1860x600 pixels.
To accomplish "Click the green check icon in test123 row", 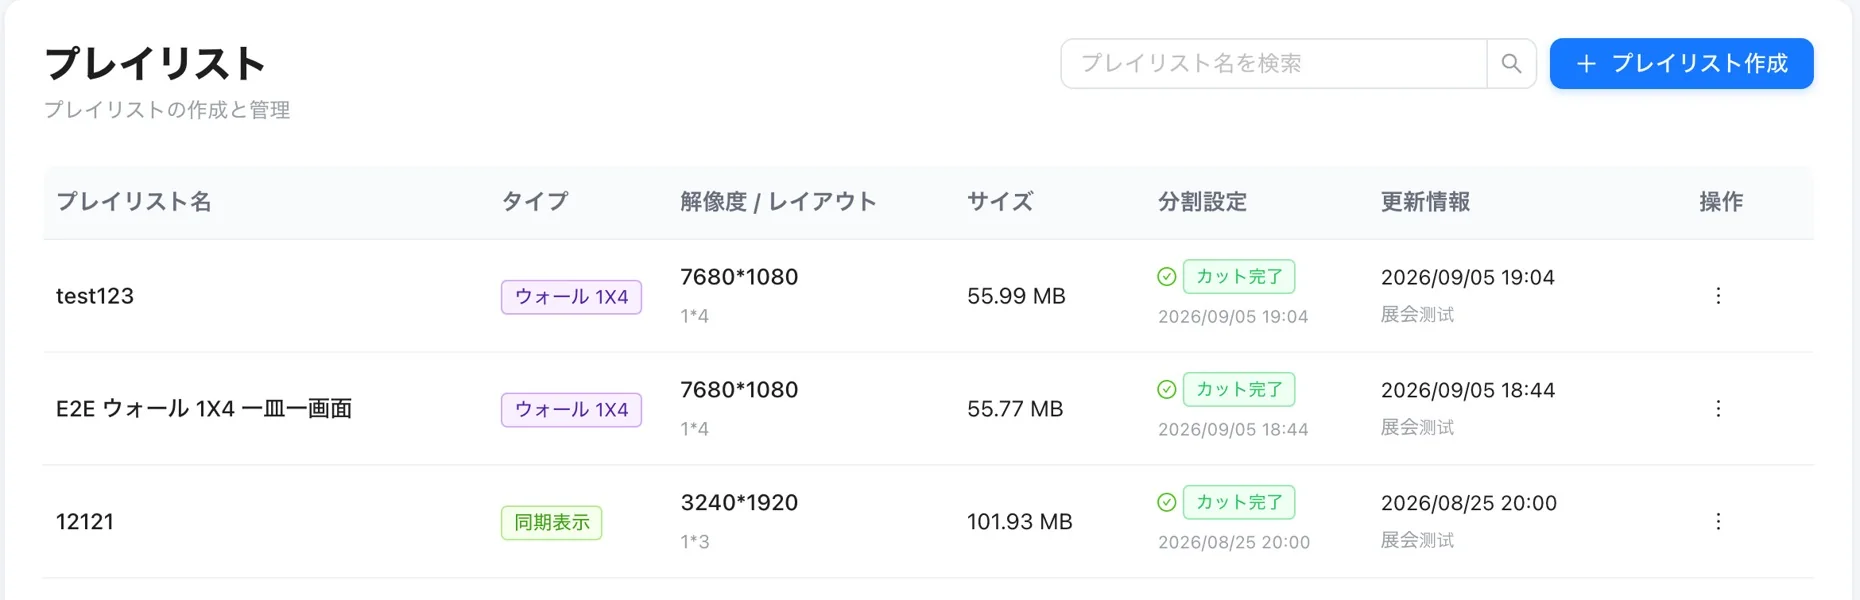I will point(1167,277).
